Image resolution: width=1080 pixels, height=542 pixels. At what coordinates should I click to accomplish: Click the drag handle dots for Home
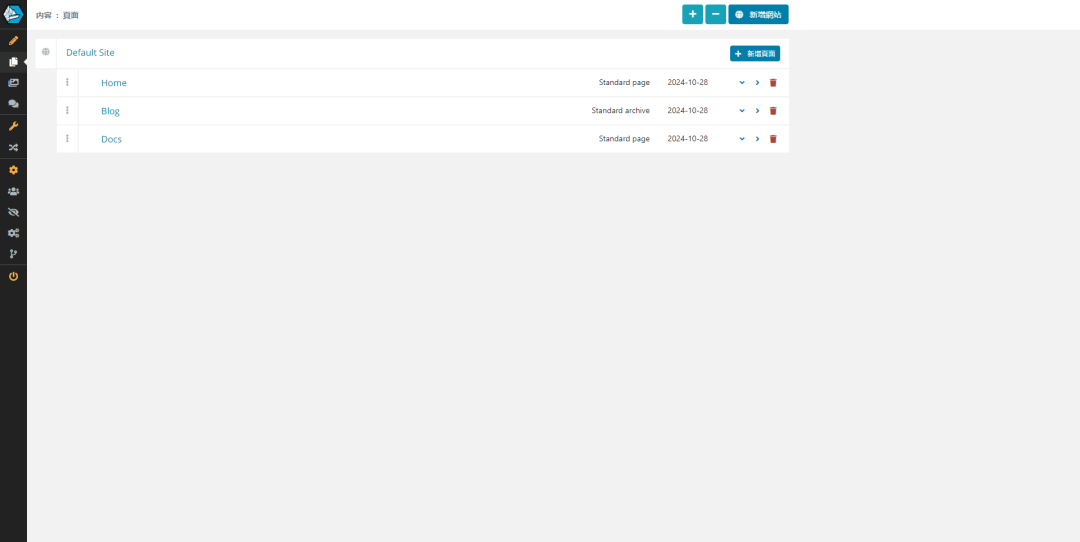pos(68,82)
